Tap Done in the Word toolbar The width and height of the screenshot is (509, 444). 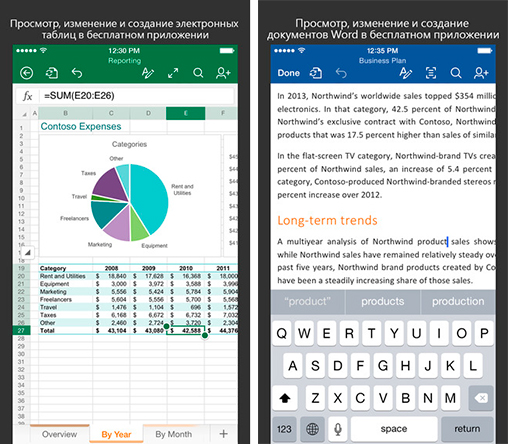pos(289,73)
